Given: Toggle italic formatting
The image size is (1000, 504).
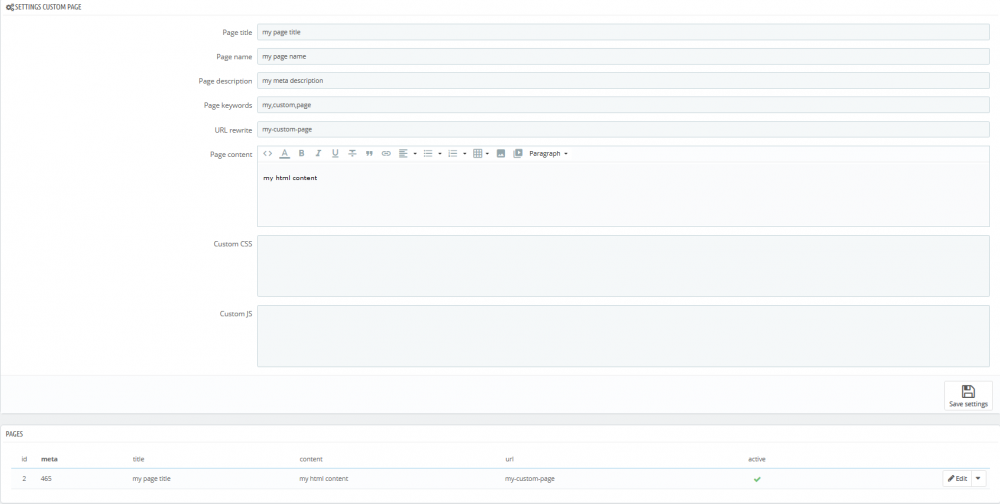Looking at the screenshot, I should [318, 154].
